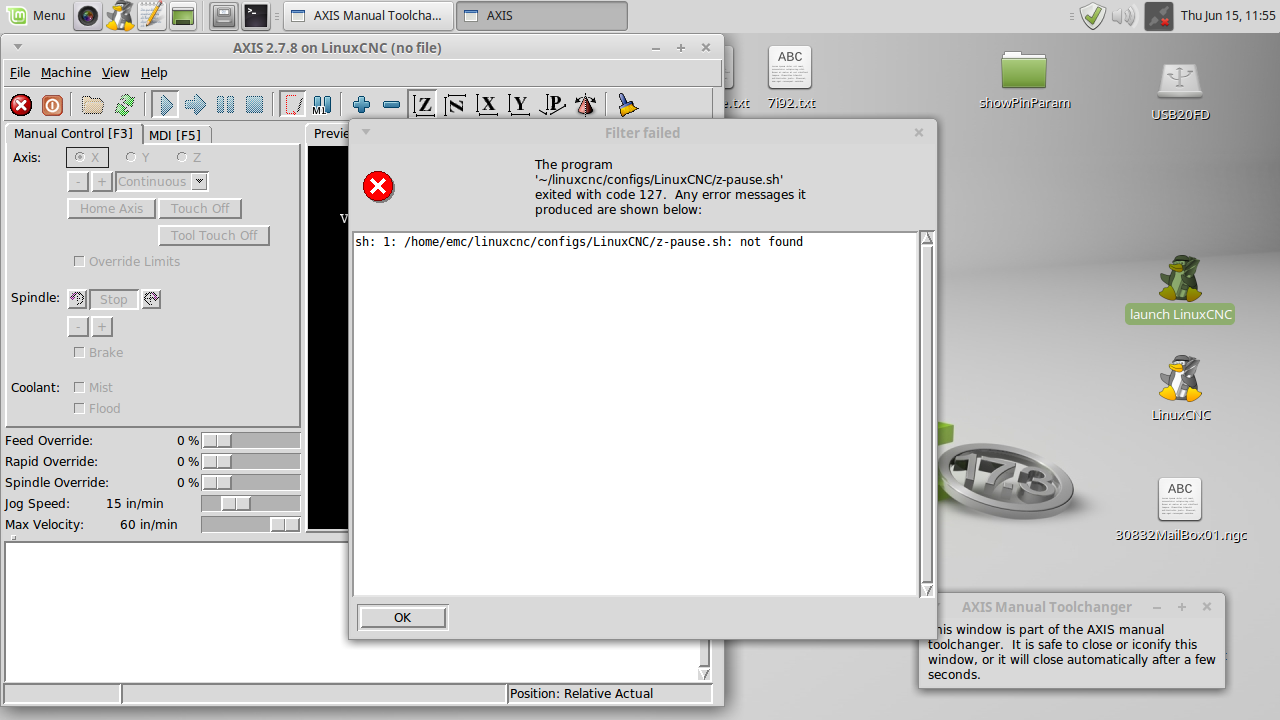Reload the current file
This screenshot has width=1280, height=720.
(x=124, y=104)
